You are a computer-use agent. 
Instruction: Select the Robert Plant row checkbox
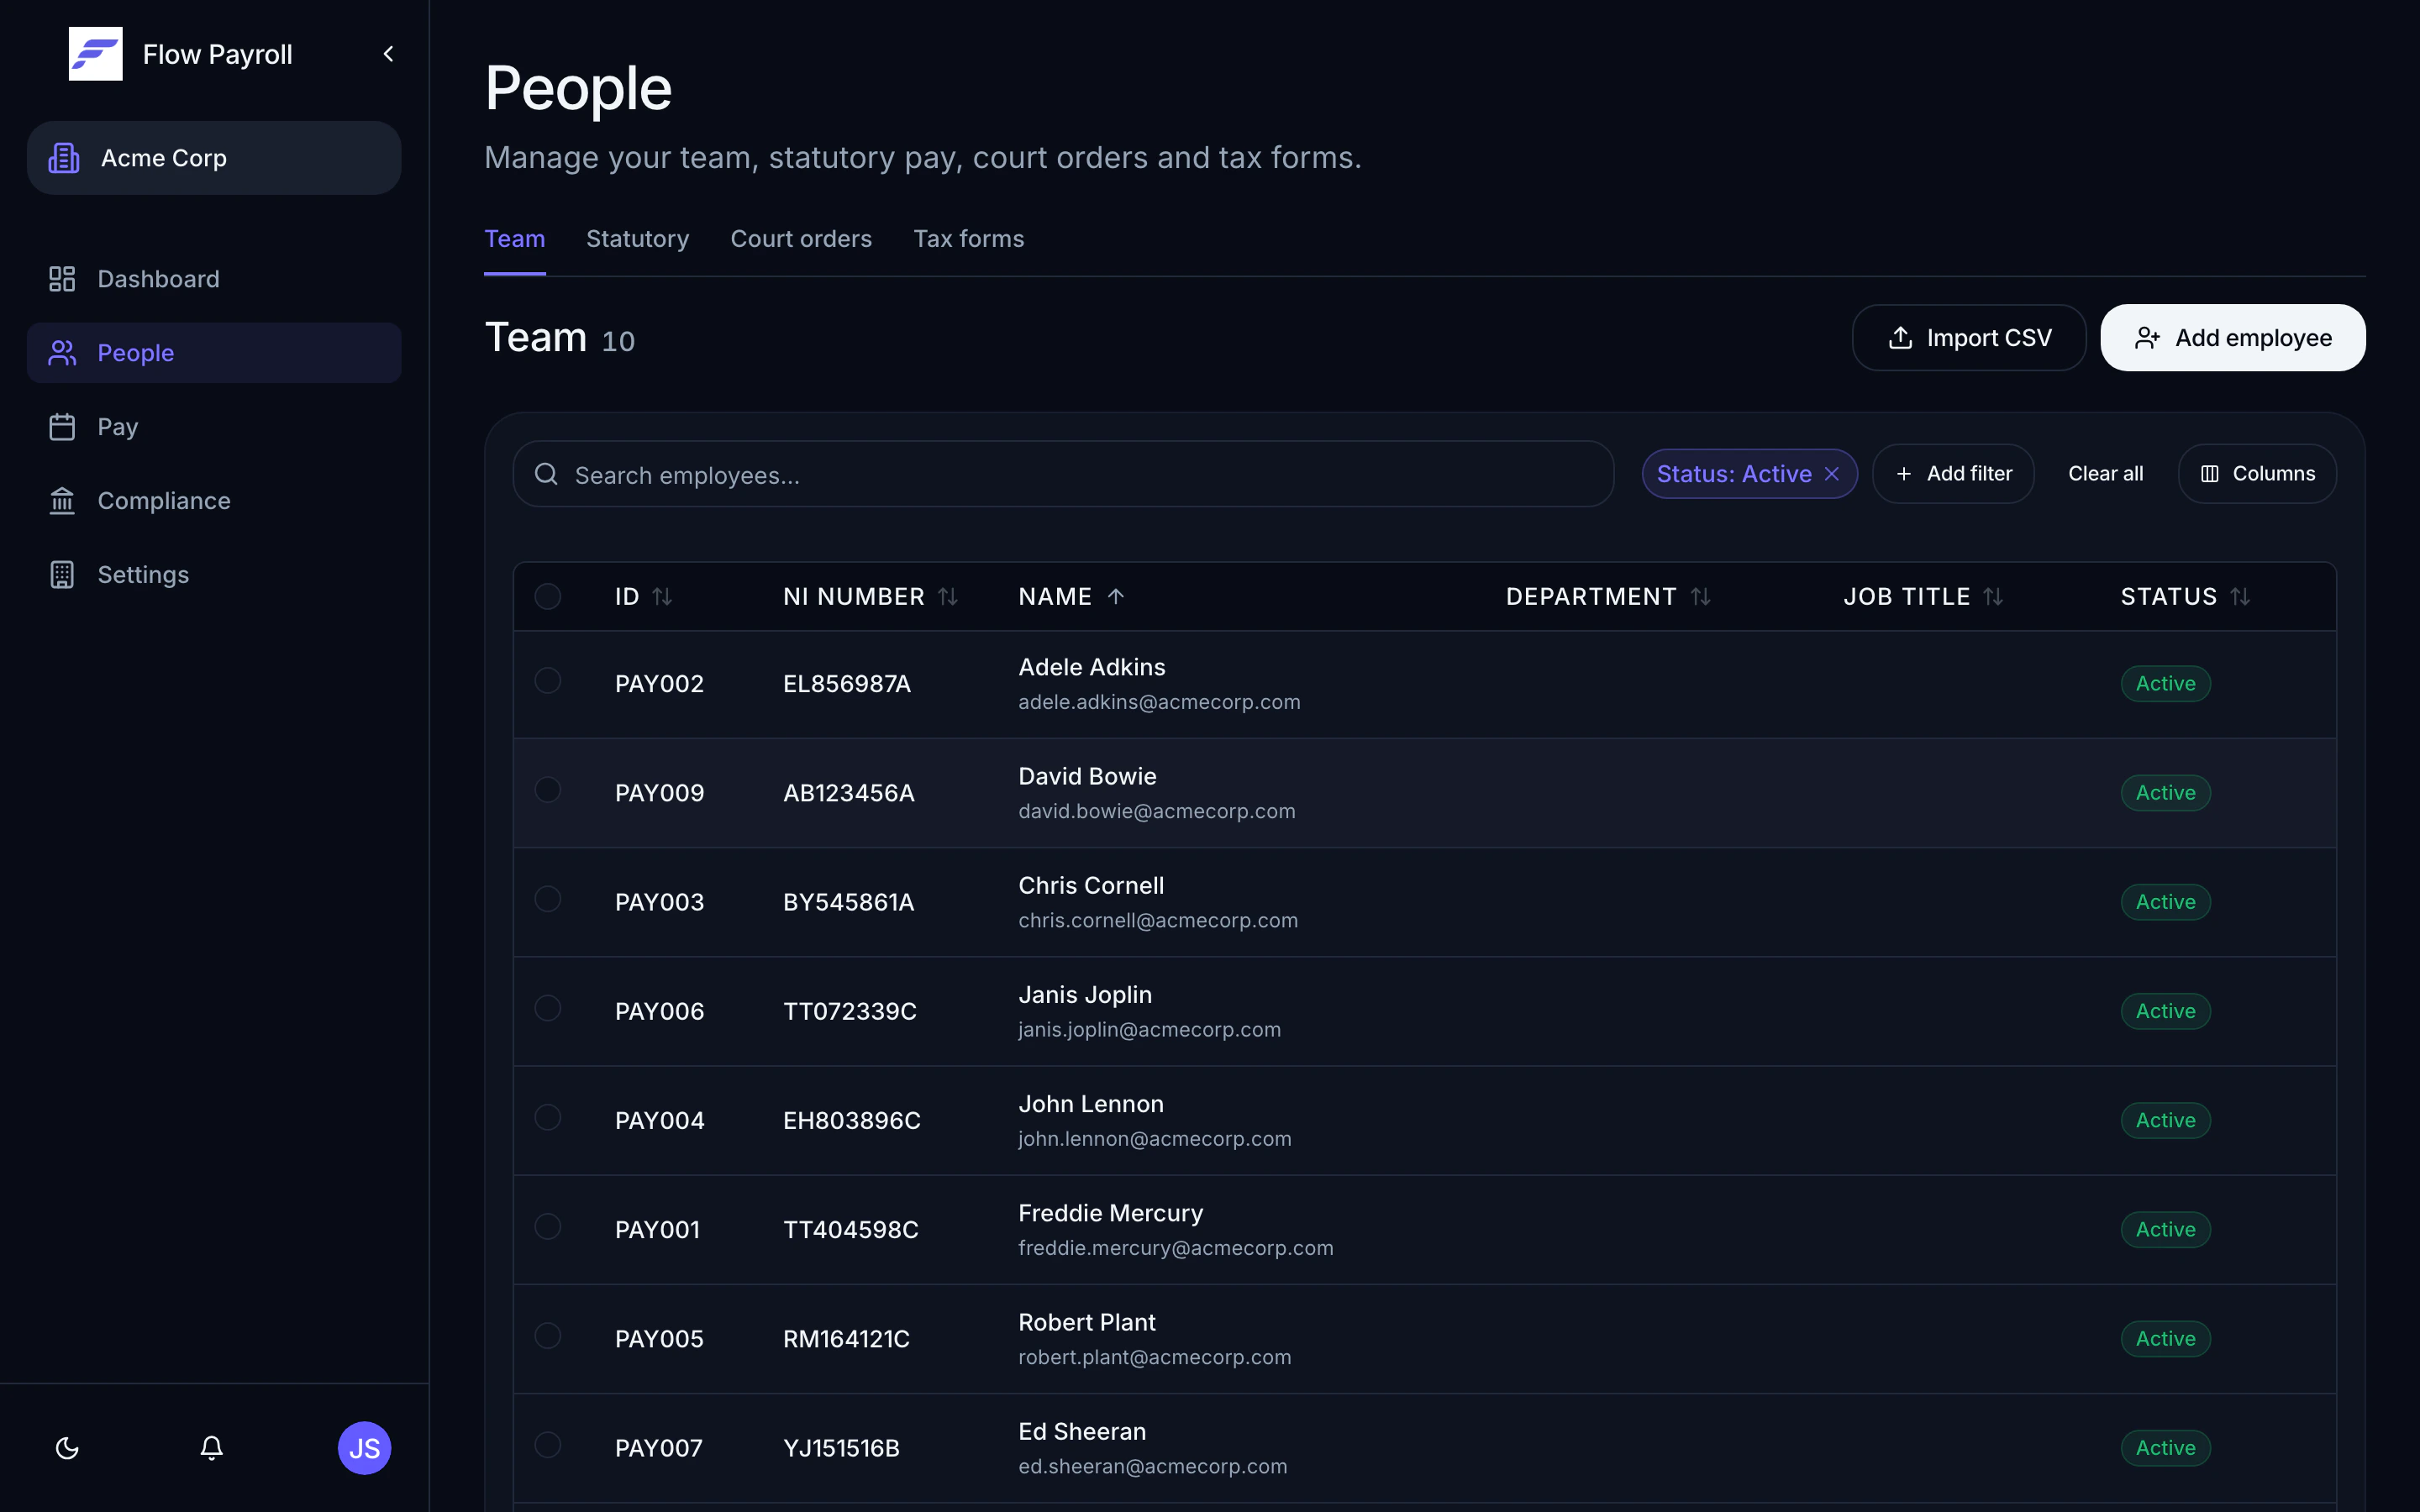click(x=548, y=1336)
